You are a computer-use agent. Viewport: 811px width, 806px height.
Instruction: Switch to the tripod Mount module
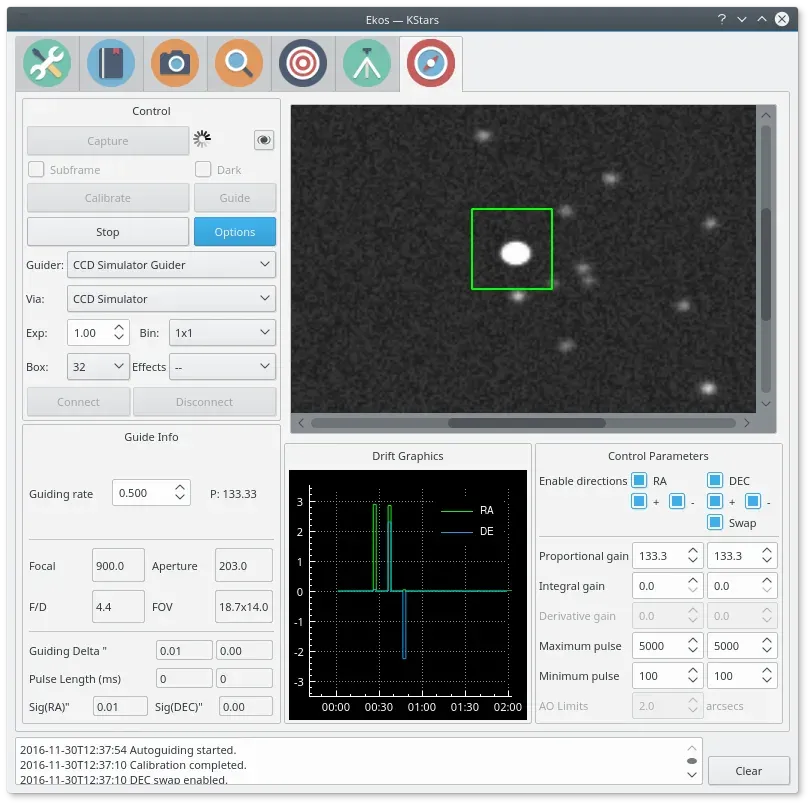367,63
